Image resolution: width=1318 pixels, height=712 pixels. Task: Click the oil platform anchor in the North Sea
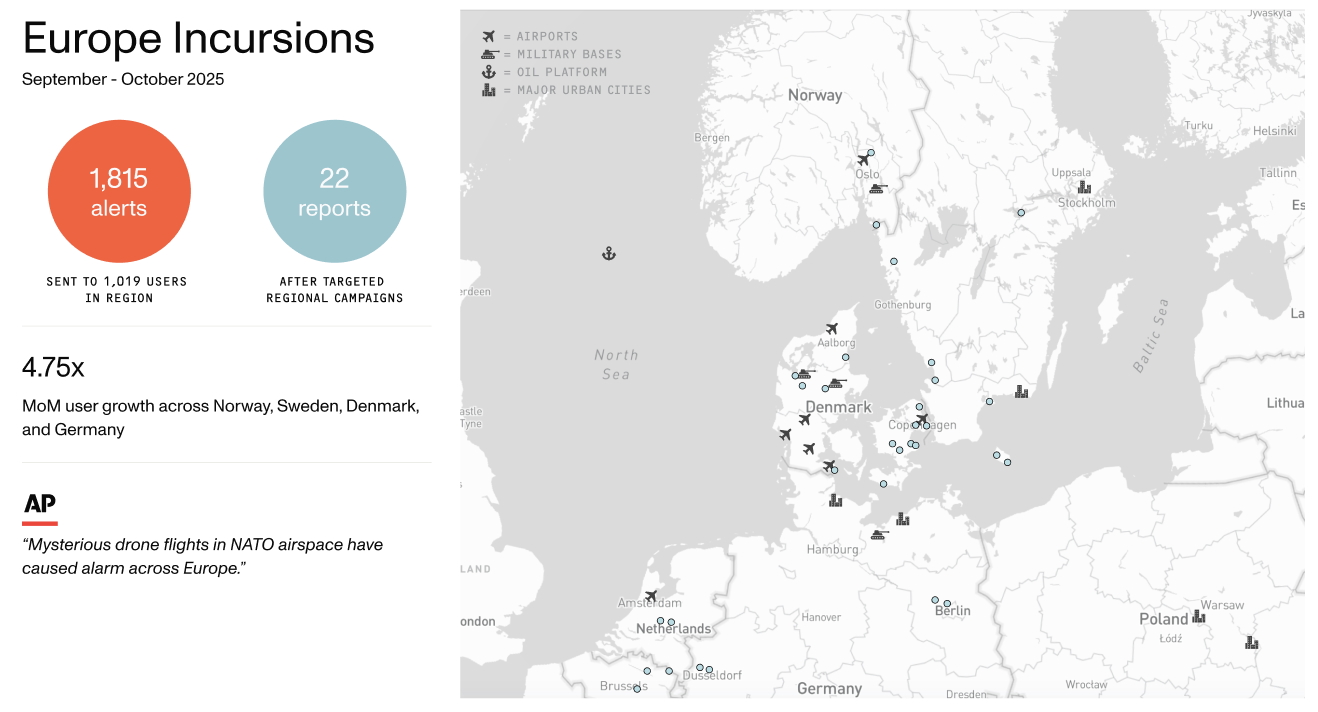point(608,254)
